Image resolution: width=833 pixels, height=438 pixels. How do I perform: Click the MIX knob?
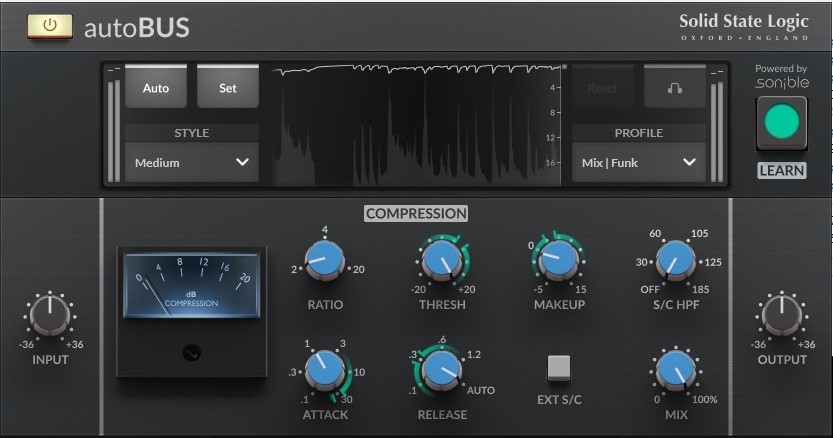pos(675,371)
